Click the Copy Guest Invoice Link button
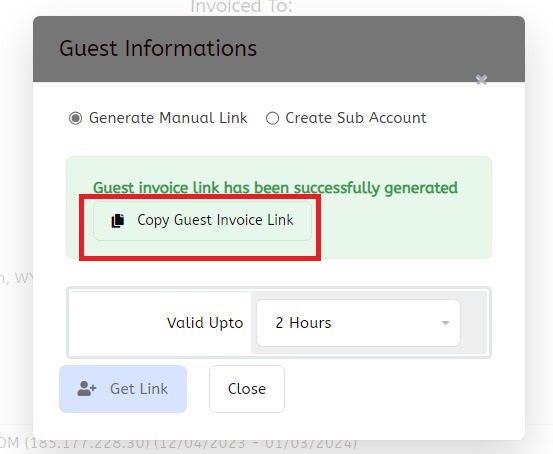553x454 pixels. click(x=202, y=221)
